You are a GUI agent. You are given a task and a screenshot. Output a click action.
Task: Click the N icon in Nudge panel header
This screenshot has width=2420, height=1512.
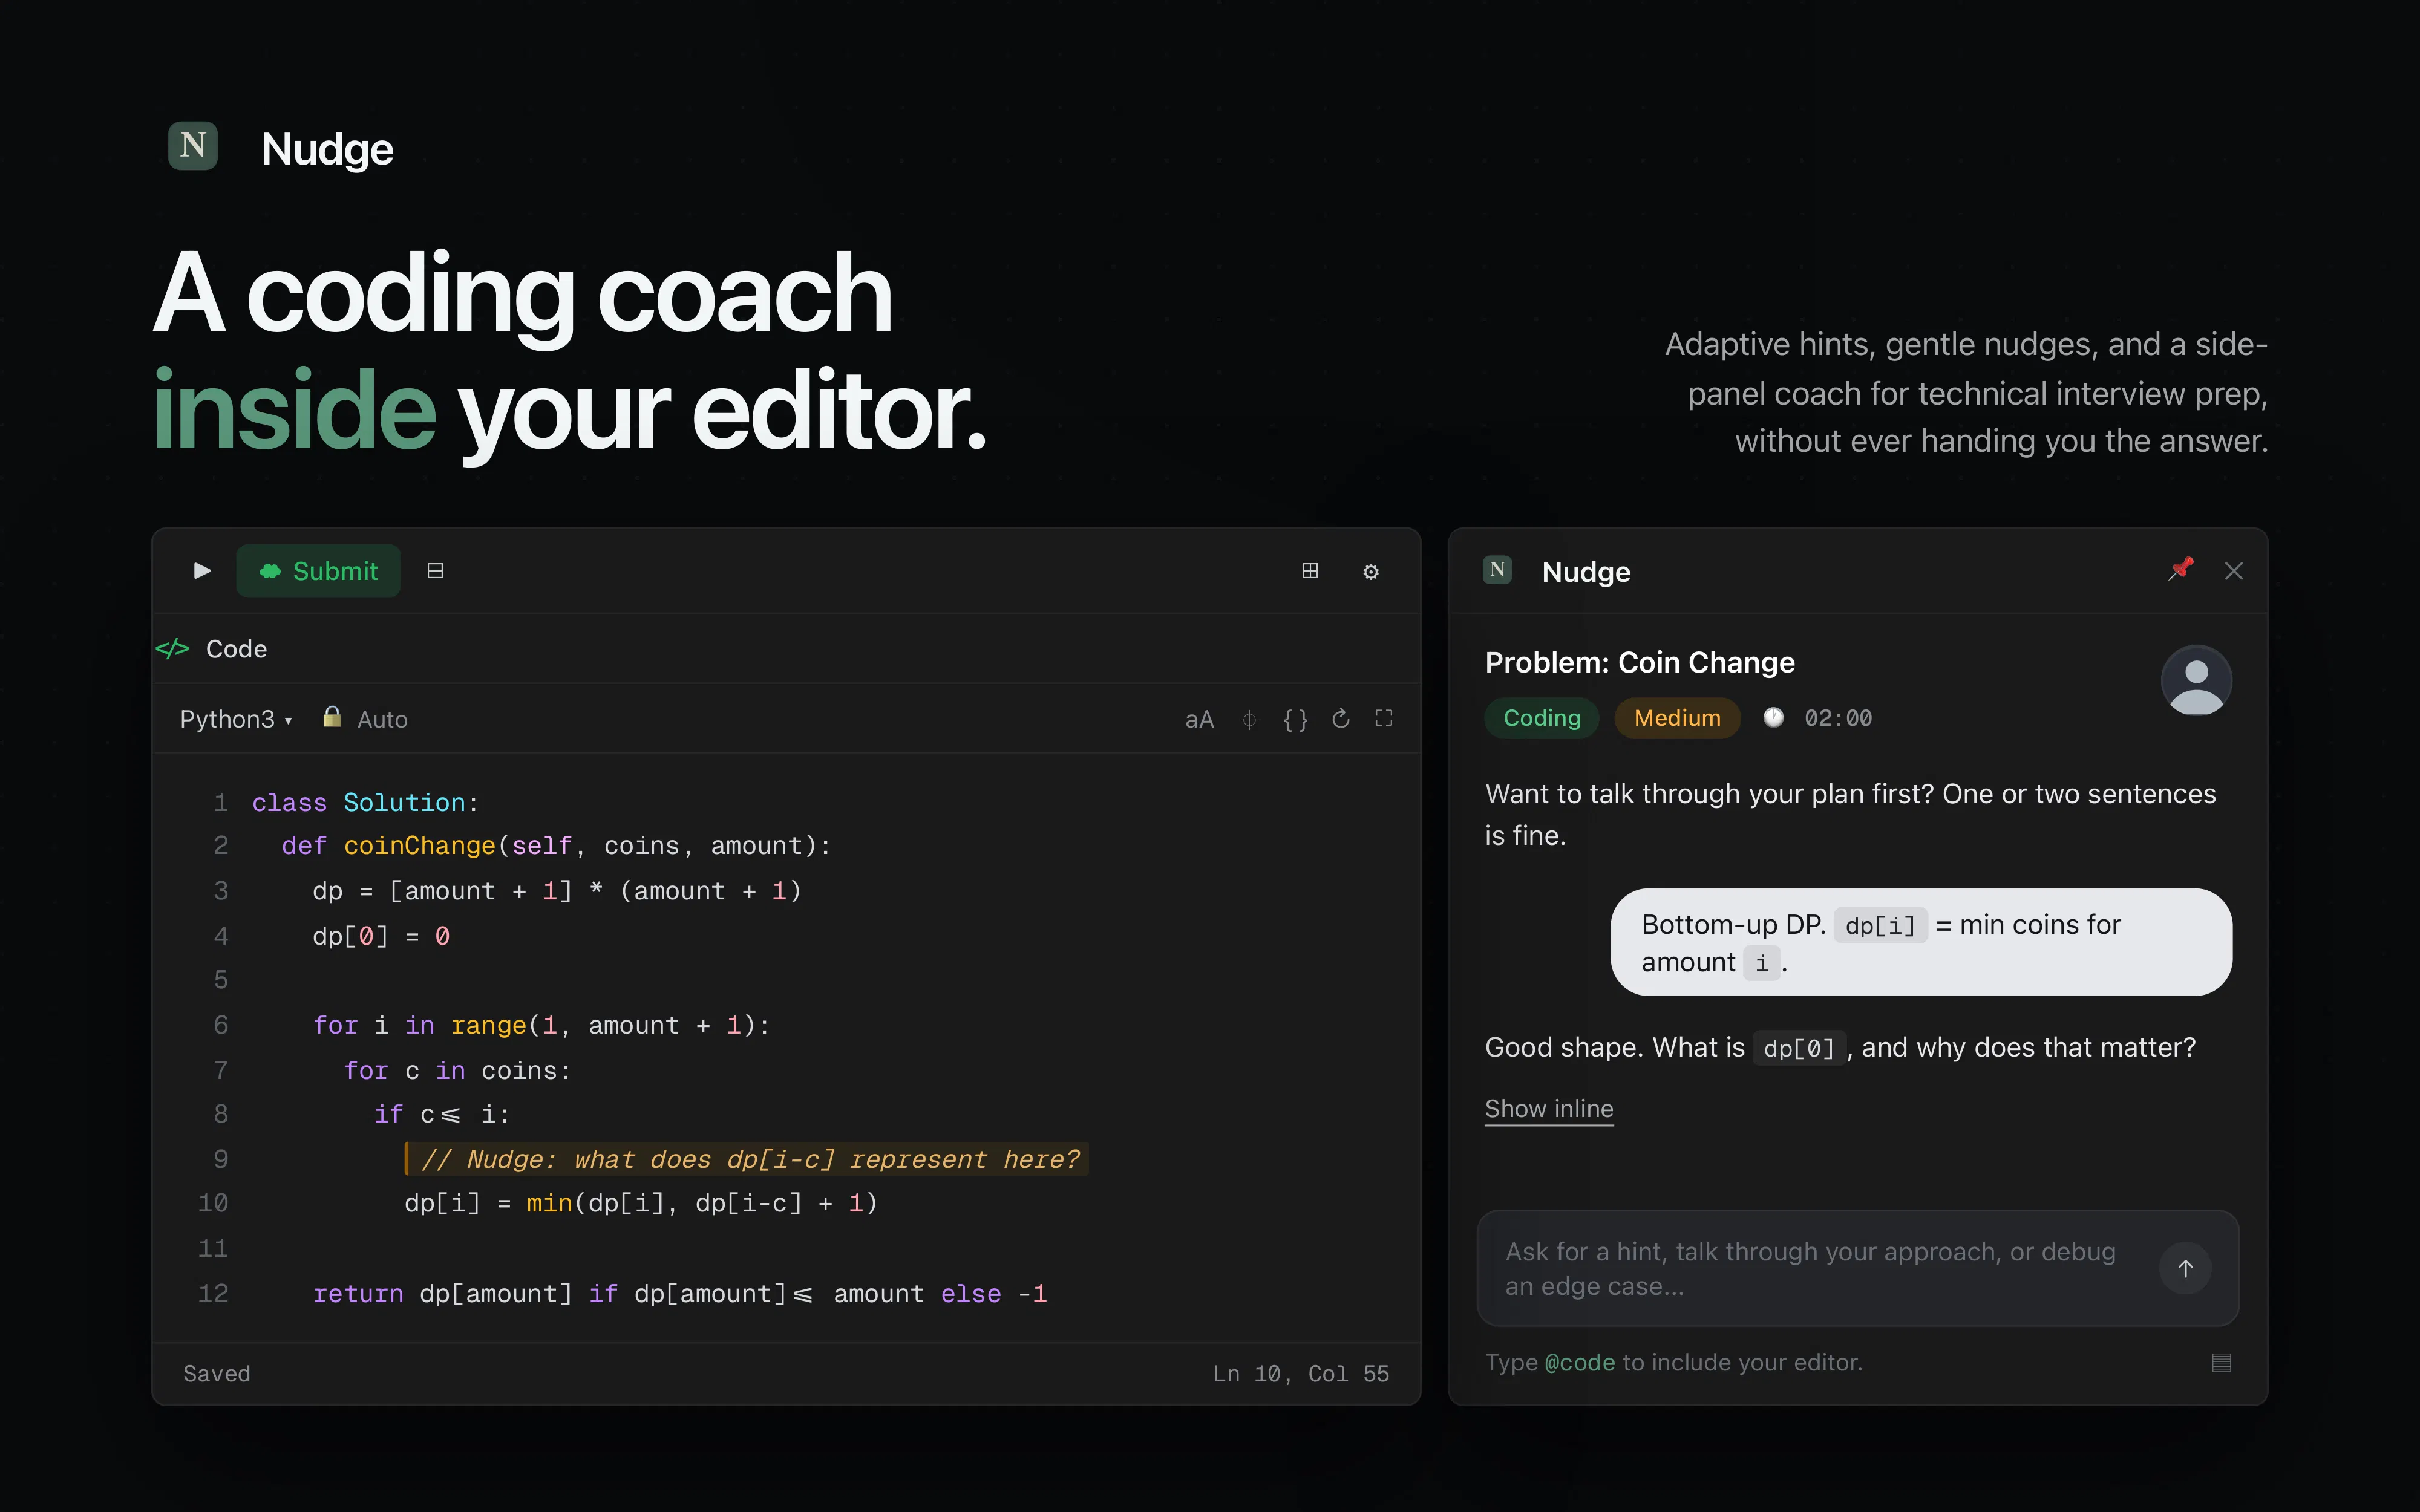[x=1497, y=570]
